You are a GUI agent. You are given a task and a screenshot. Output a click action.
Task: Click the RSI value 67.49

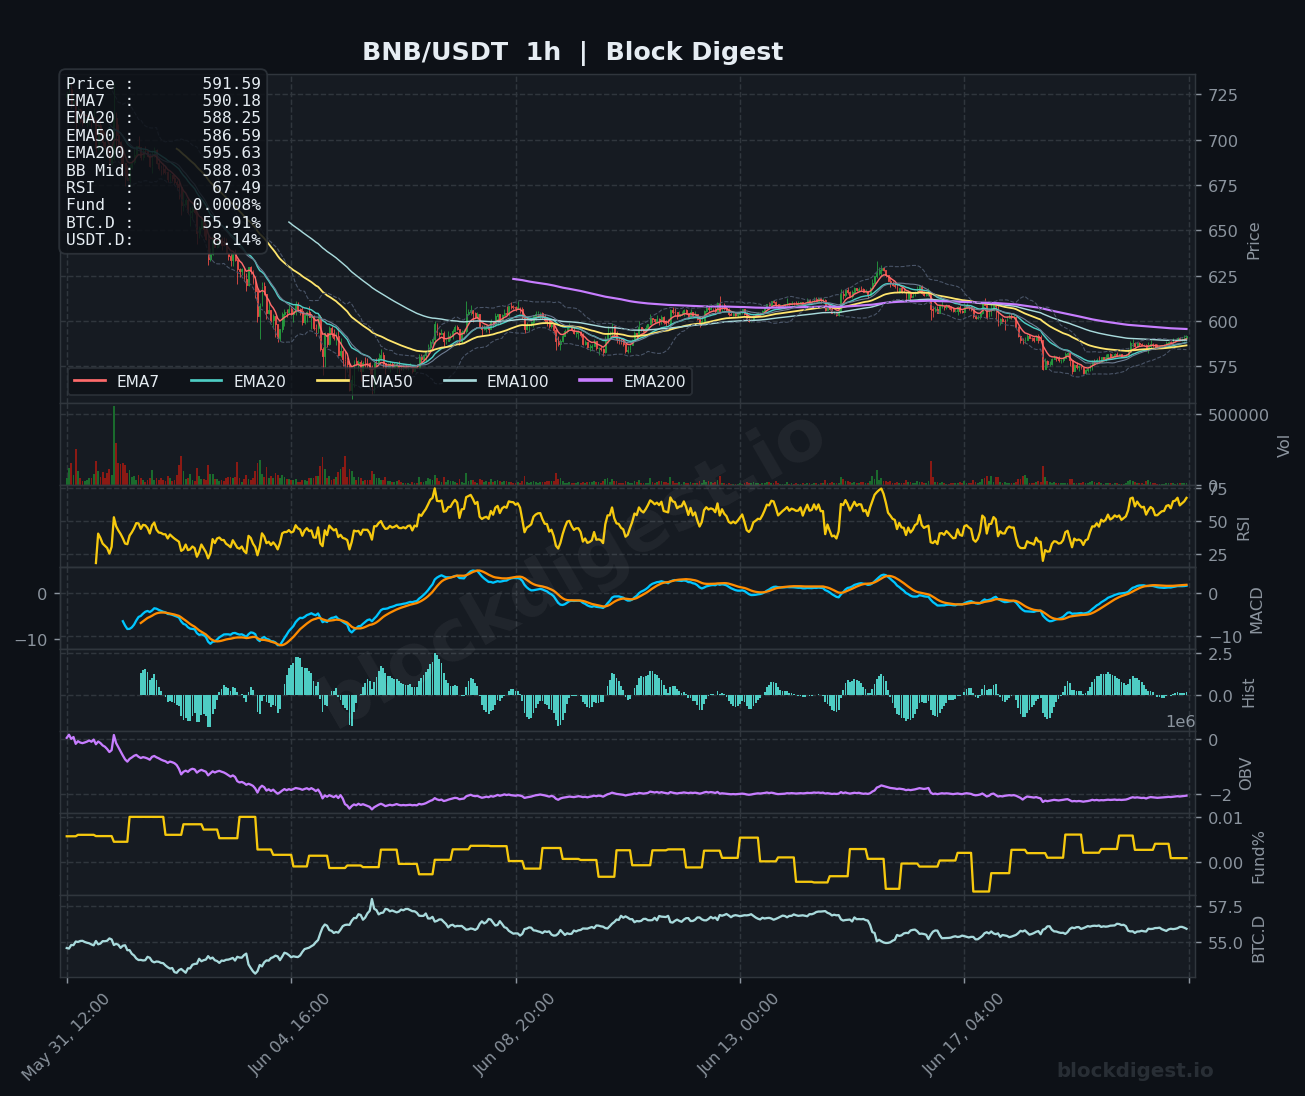coord(236,187)
